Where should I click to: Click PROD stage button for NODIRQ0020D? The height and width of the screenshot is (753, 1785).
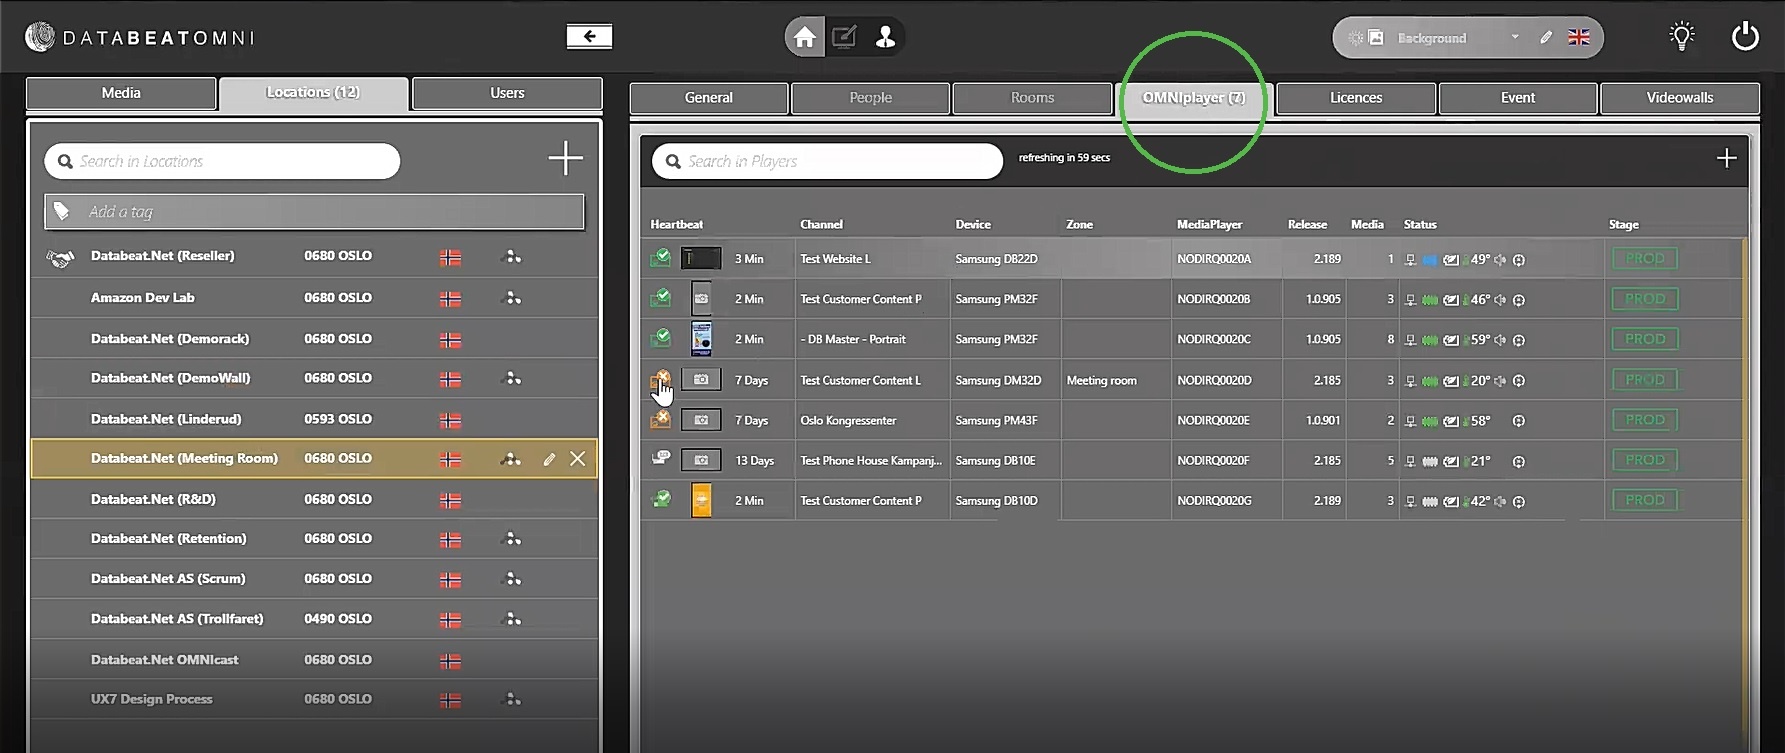[x=1644, y=380]
